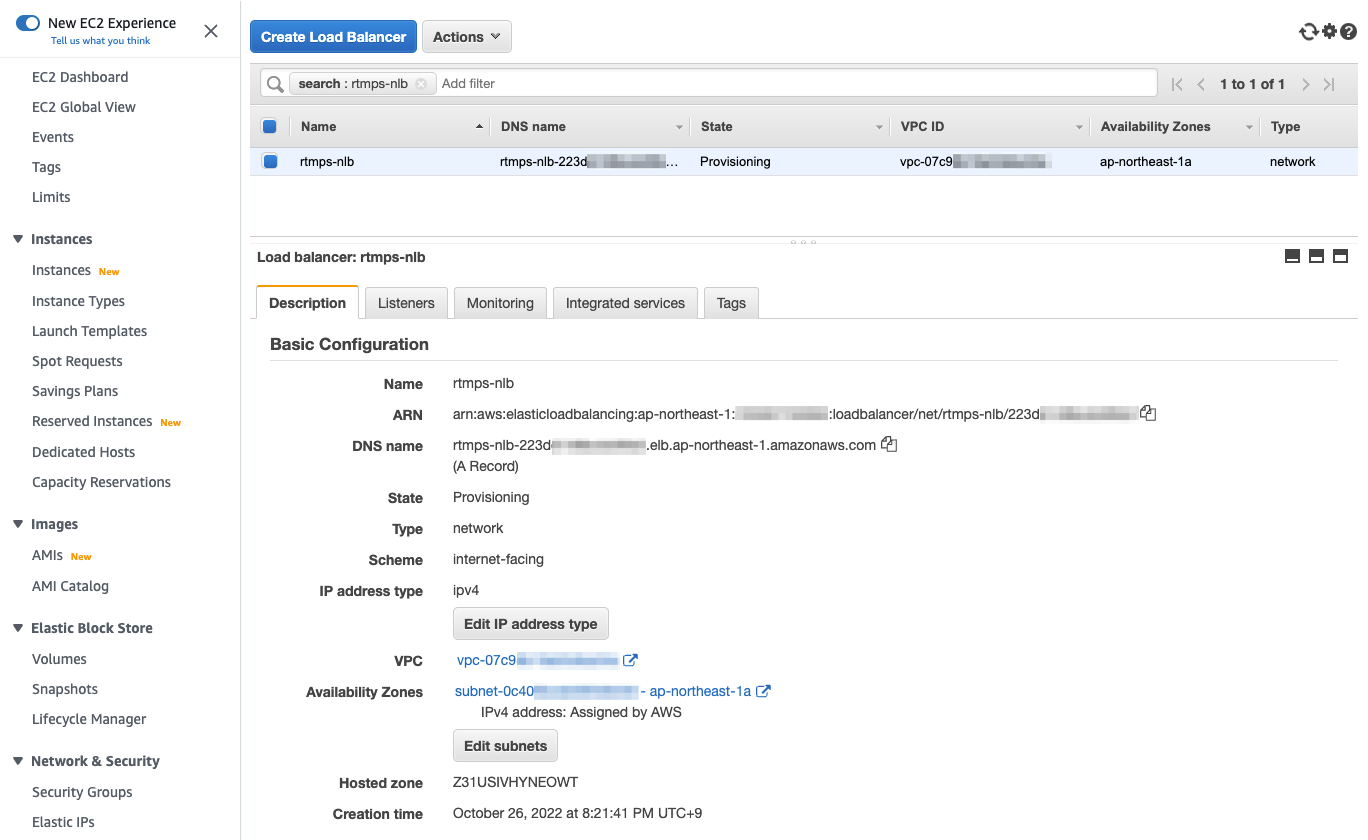Open Snapshots in the sidebar
Image resolution: width=1368 pixels, height=840 pixels.
tap(65, 689)
